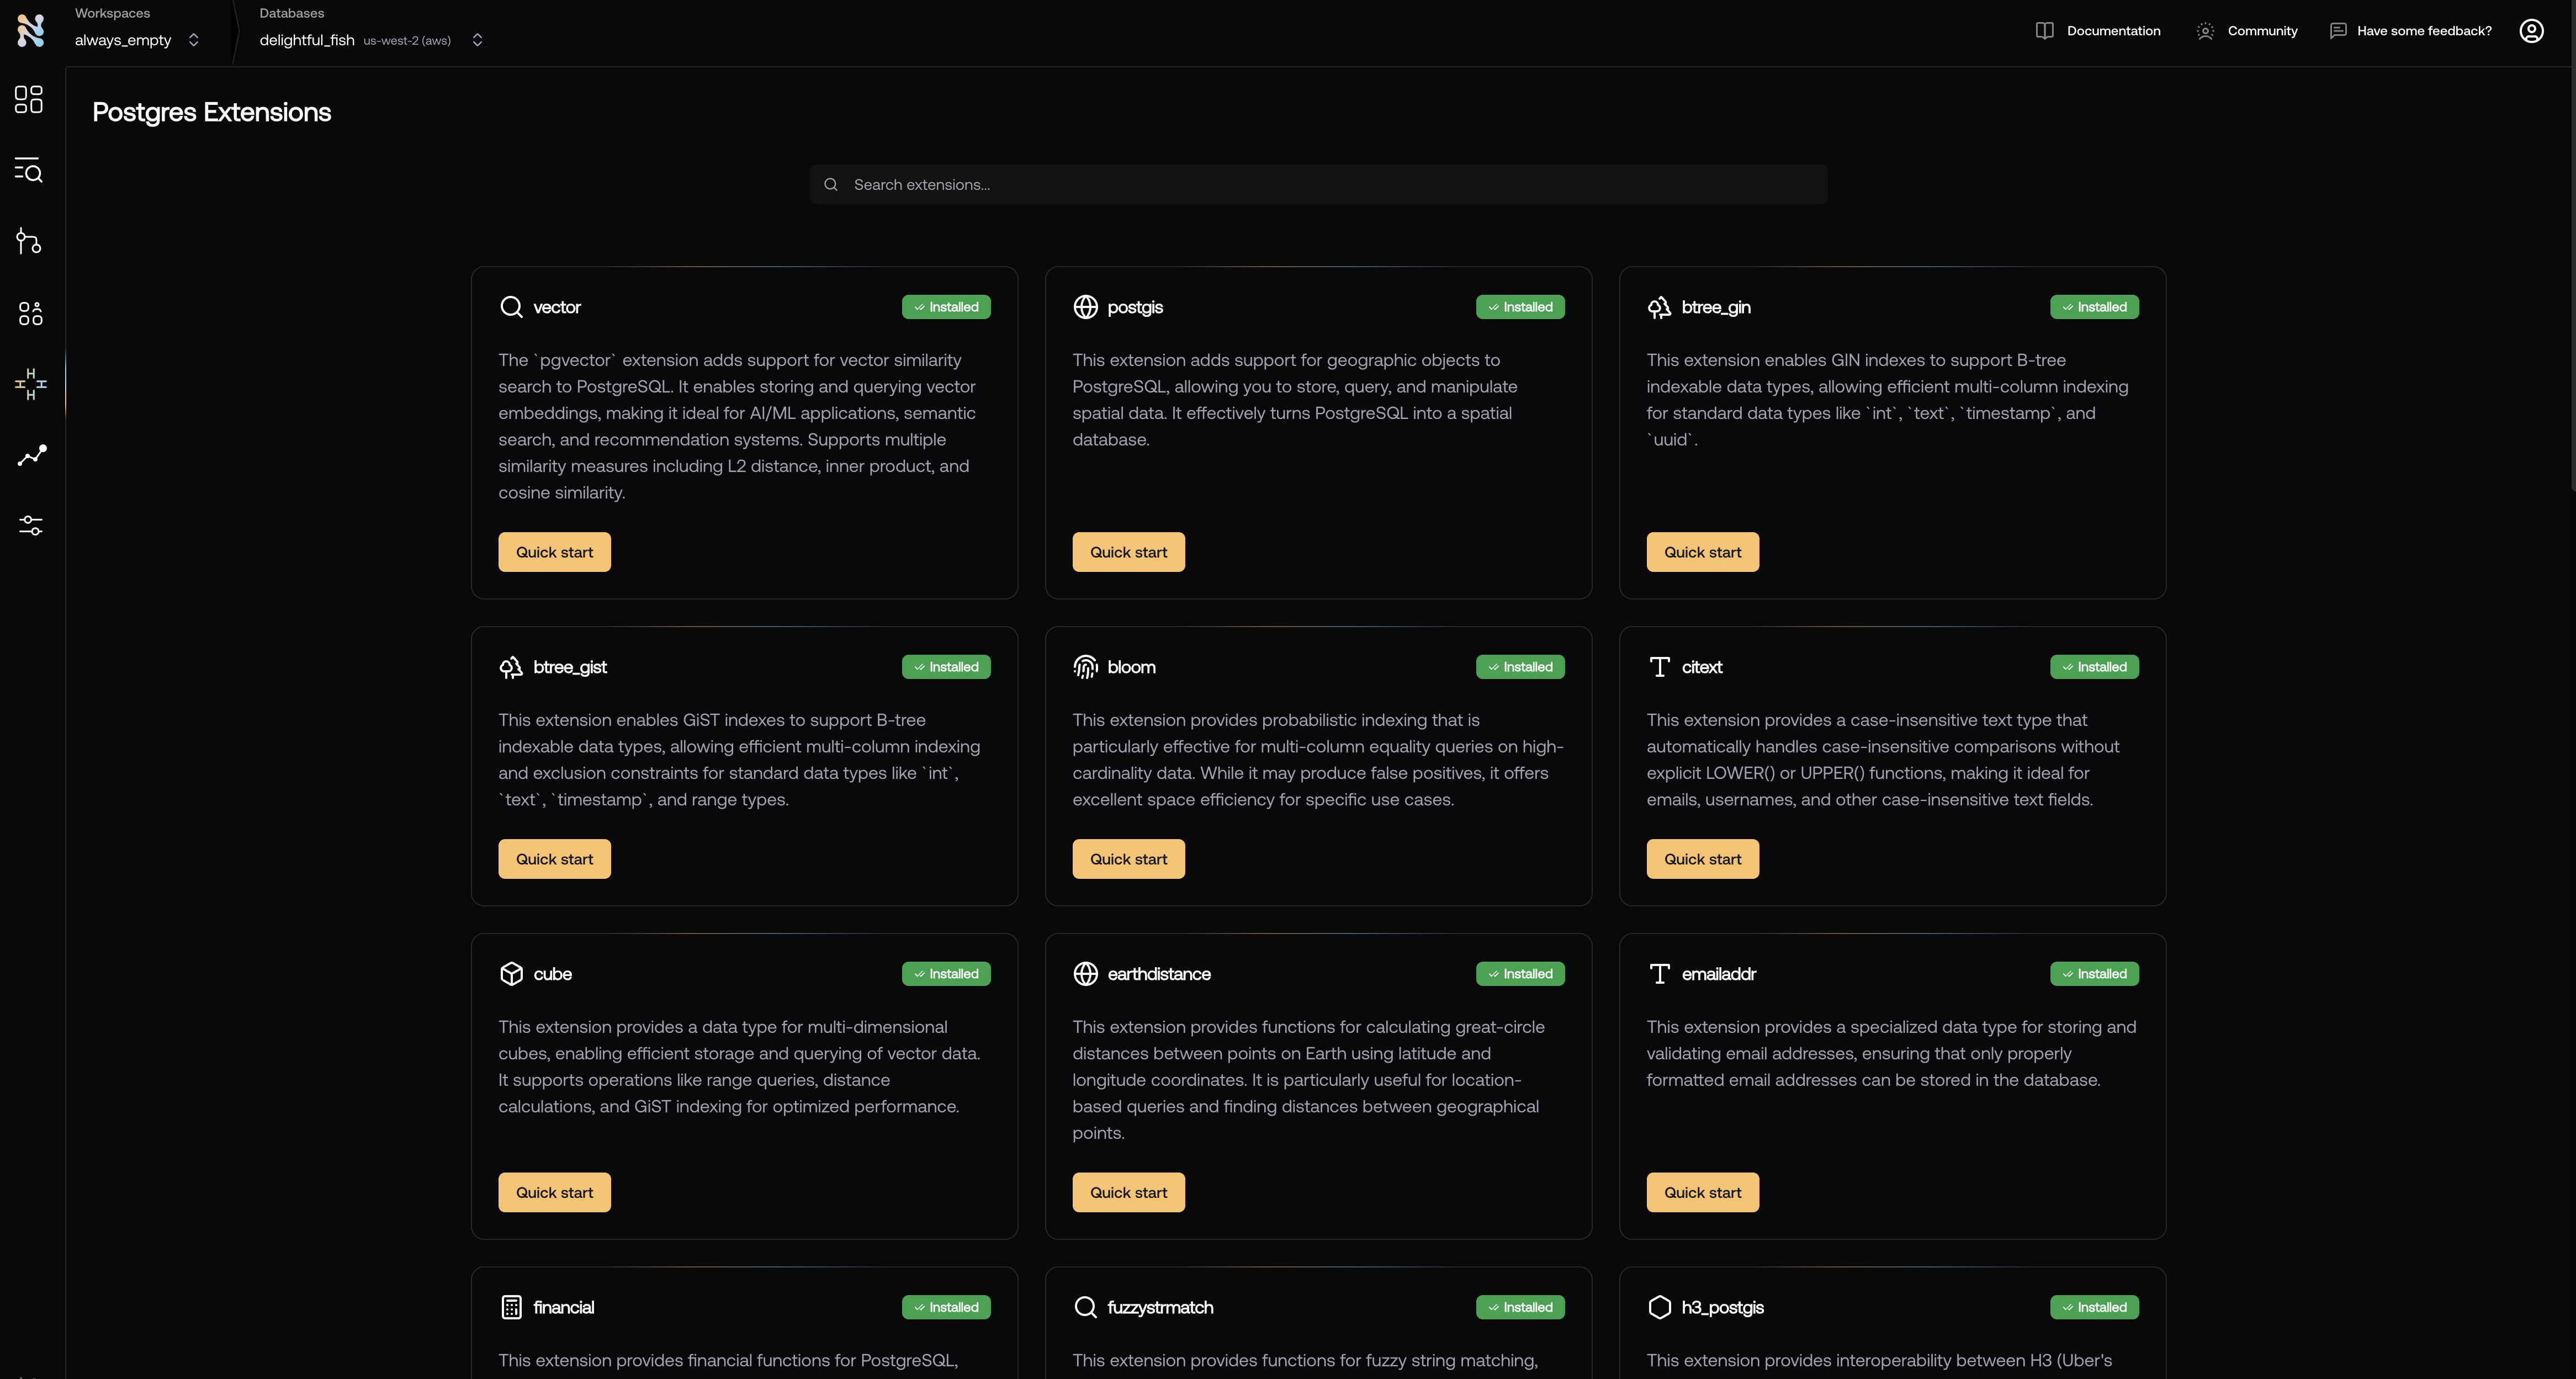Open the dashboard grid icon in the sidebar
Image resolution: width=2576 pixels, height=1379 pixels.
(x=29, y=99)
